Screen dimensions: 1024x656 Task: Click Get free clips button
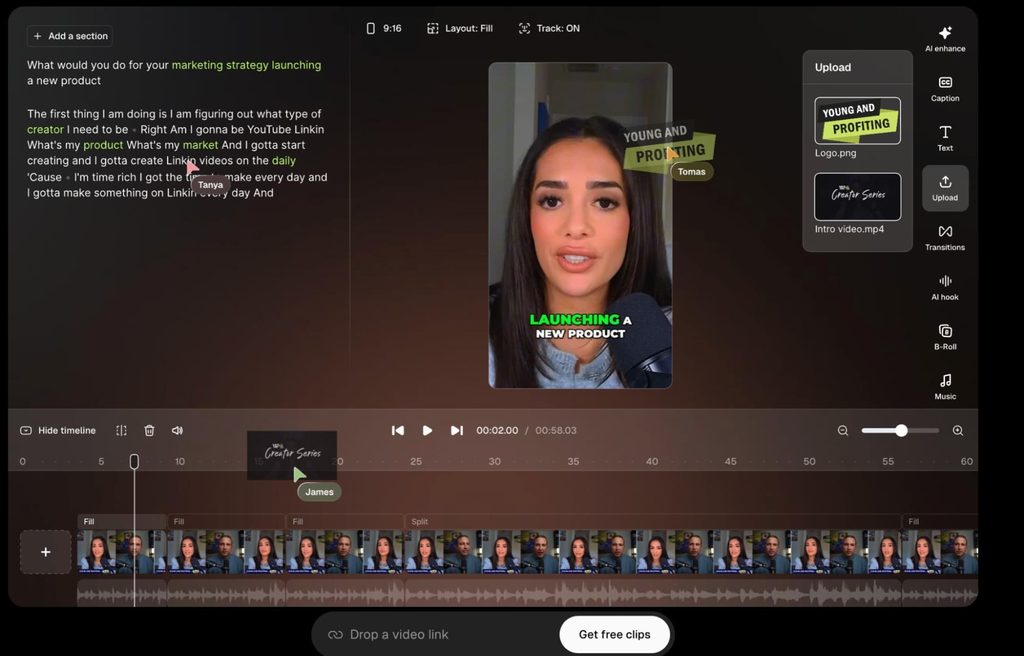coord(615,634)
